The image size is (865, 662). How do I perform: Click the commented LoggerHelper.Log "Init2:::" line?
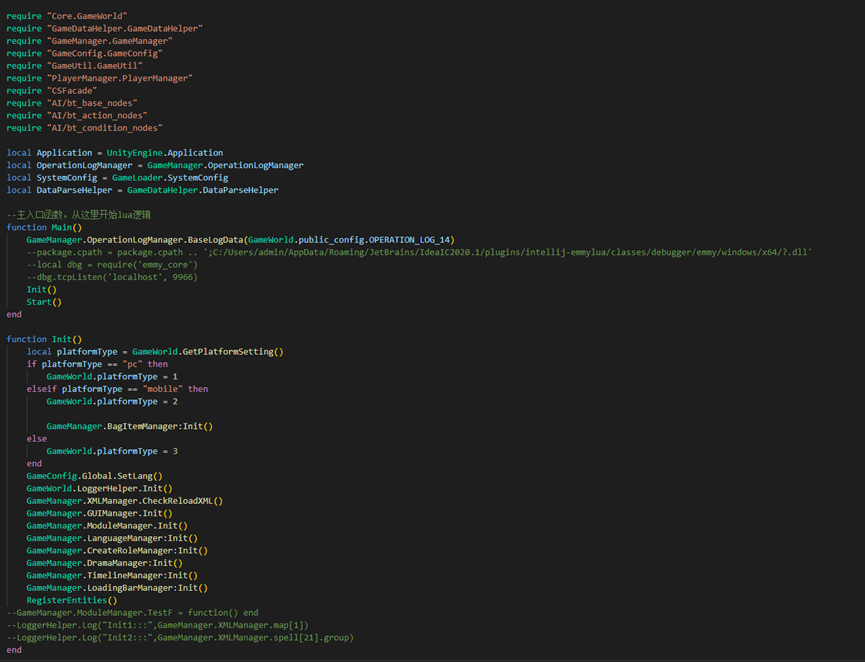[180, 637]
